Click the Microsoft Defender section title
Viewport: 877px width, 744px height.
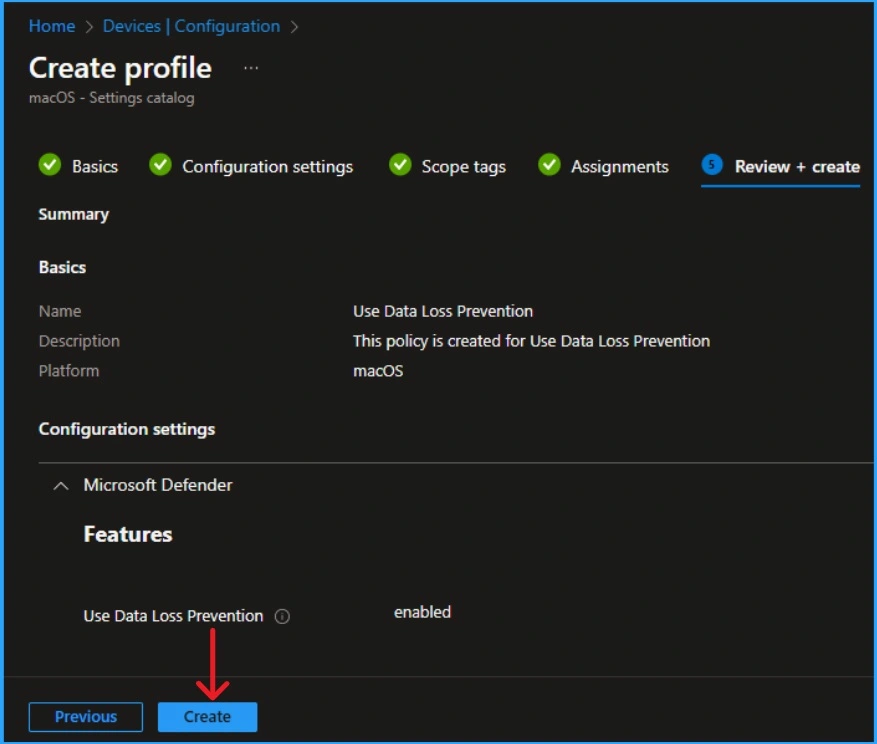point(158,485)
